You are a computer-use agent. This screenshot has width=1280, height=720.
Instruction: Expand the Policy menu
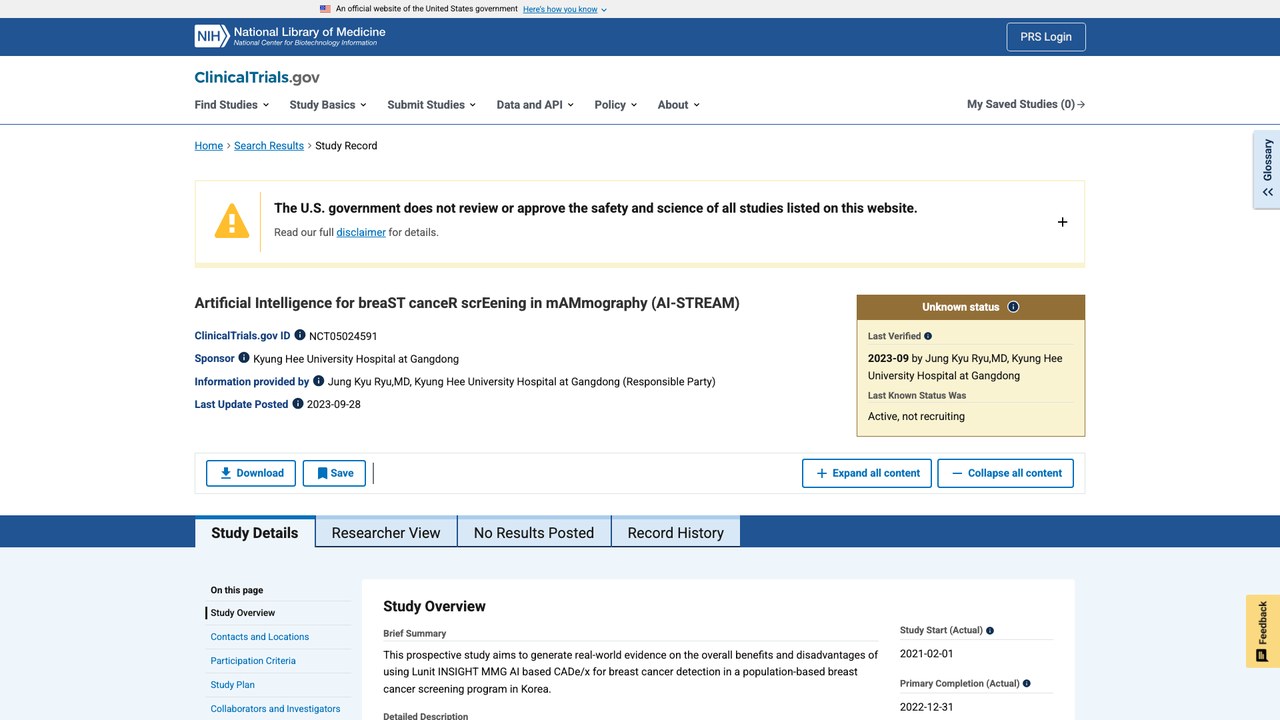click(x=615, y=104)
